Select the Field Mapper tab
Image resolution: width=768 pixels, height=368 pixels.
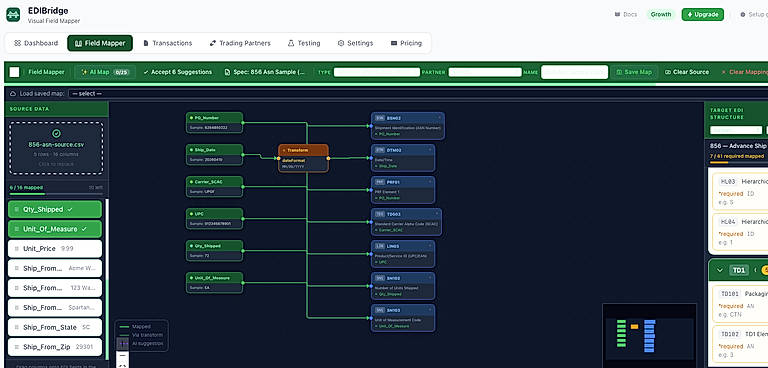point(100,43)
